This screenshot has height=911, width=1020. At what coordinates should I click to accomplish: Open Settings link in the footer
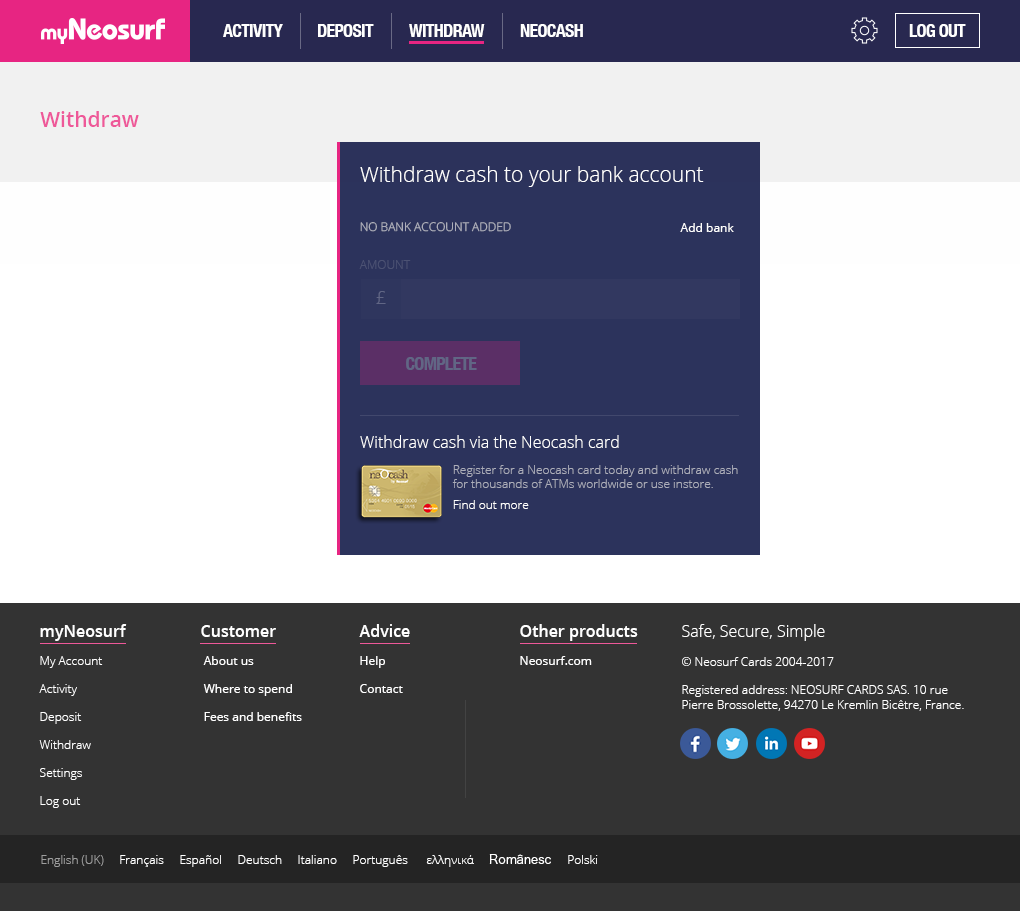(60, 772)
